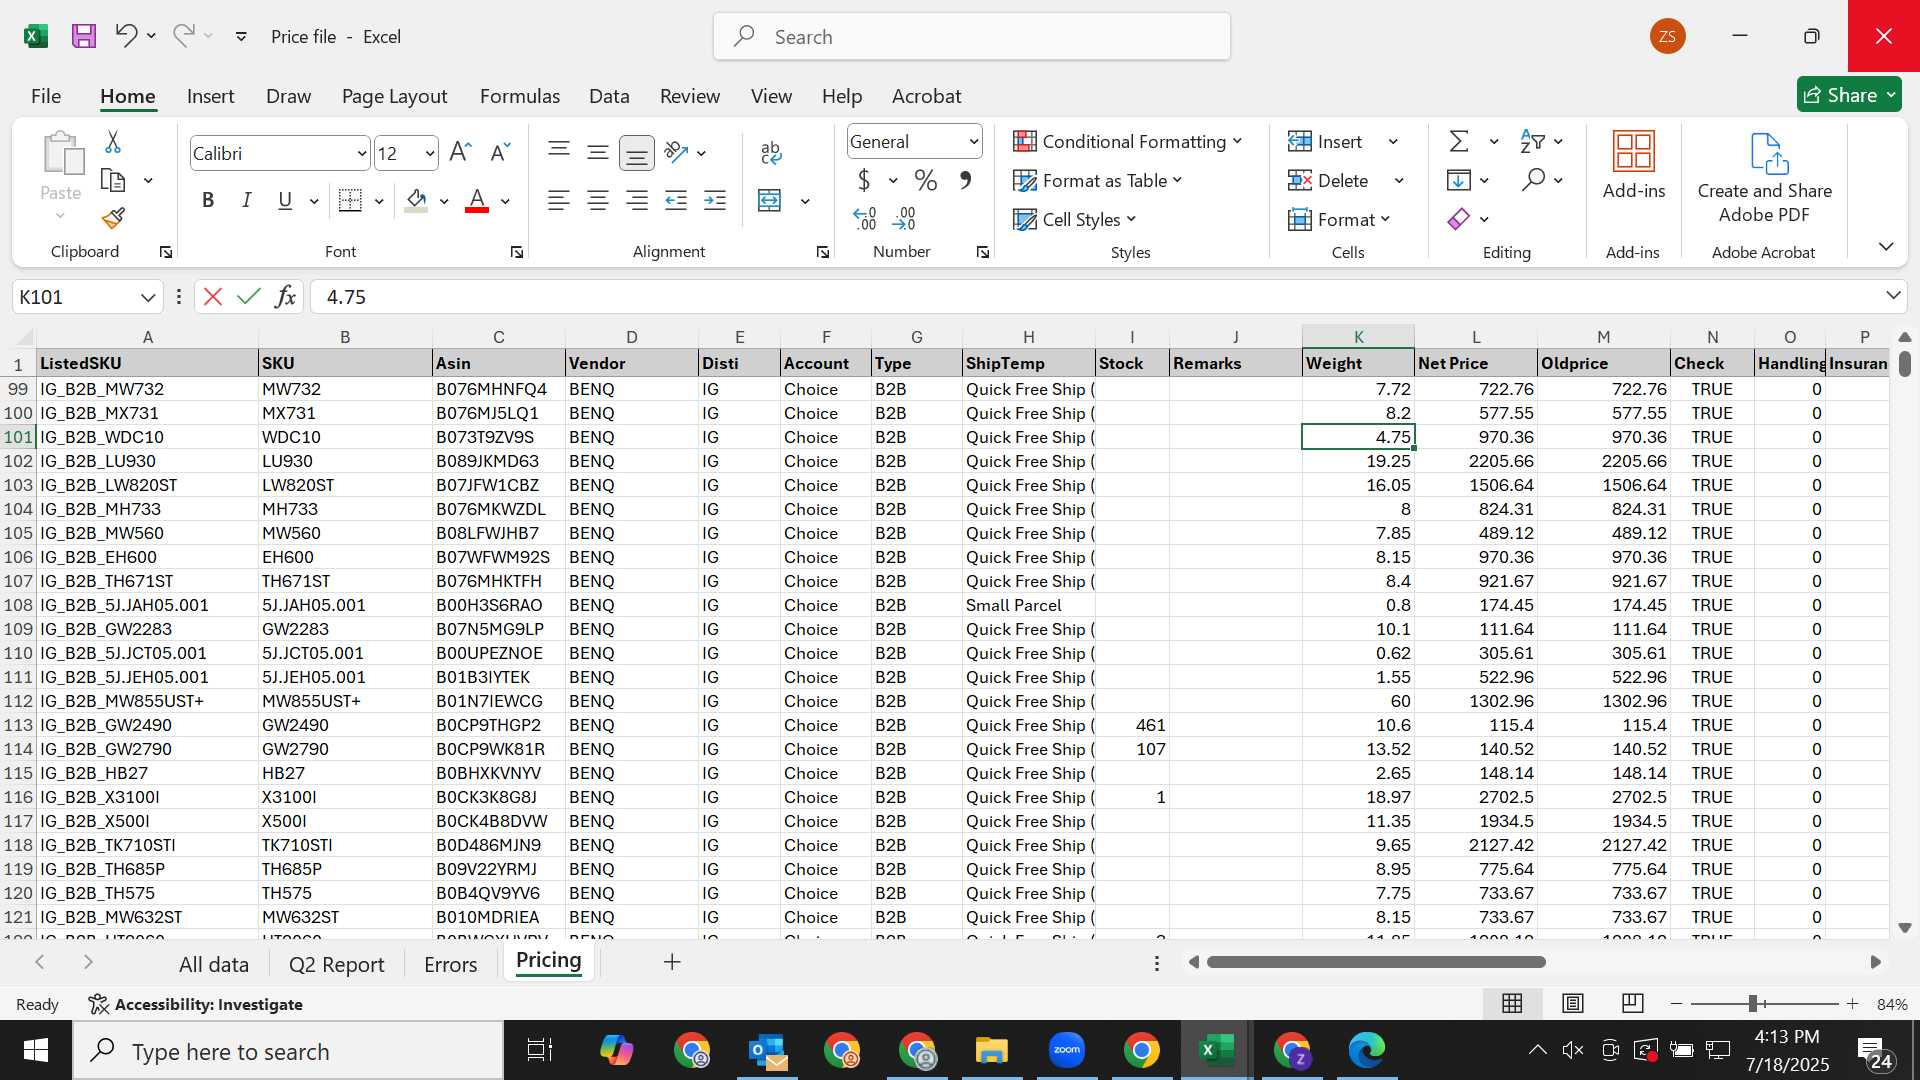1920x1080 pixels.
Task: Open the All data sheet tab
Action: pos(214,964)
